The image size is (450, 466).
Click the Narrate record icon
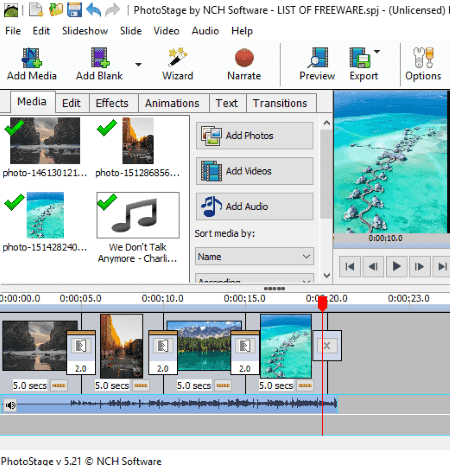[244, 58]
